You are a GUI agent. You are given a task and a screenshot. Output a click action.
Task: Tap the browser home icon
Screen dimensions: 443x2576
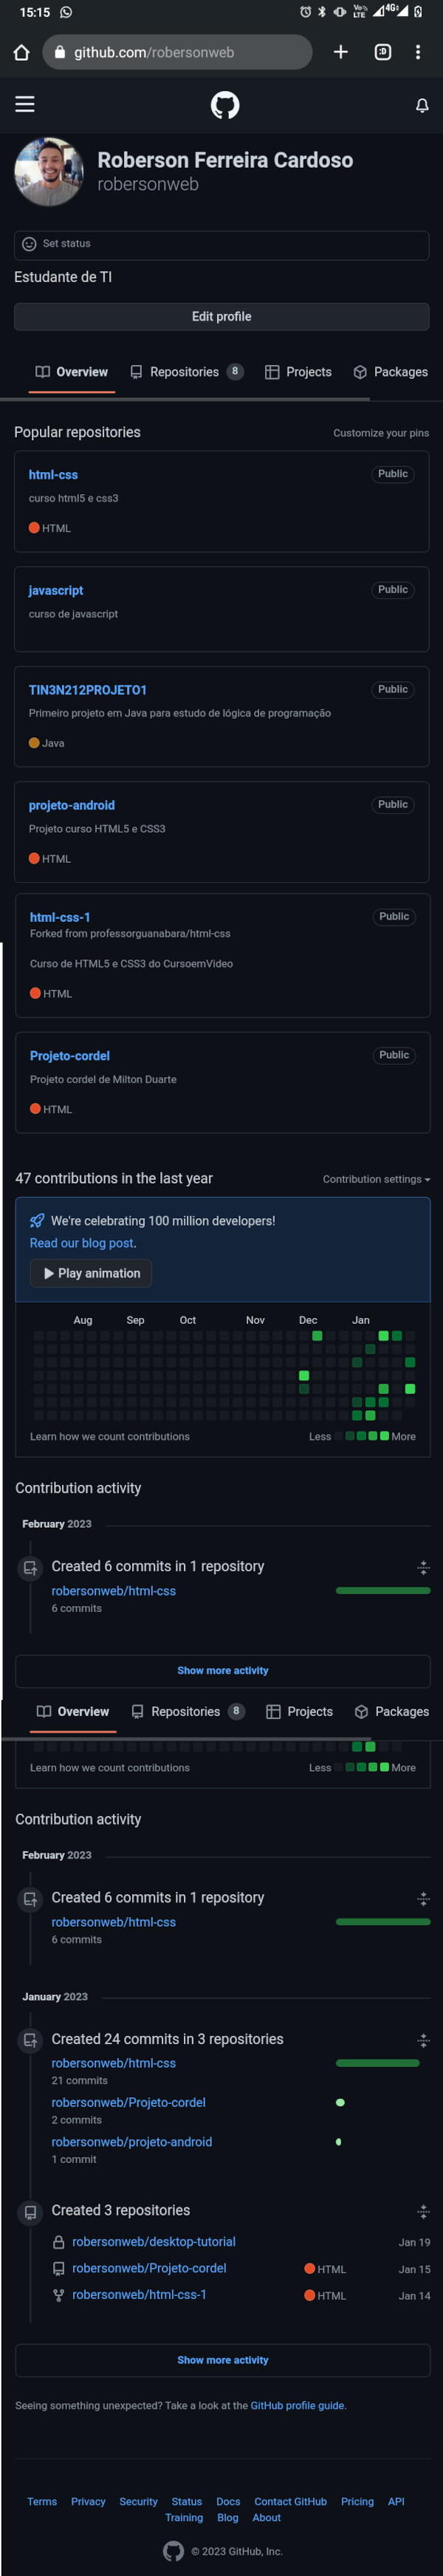(21, 52)
